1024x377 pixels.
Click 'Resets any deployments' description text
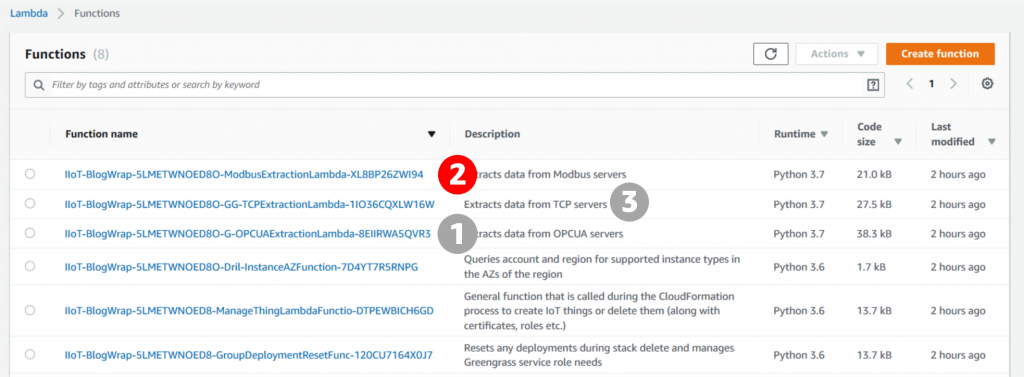(x=599, y=354)
